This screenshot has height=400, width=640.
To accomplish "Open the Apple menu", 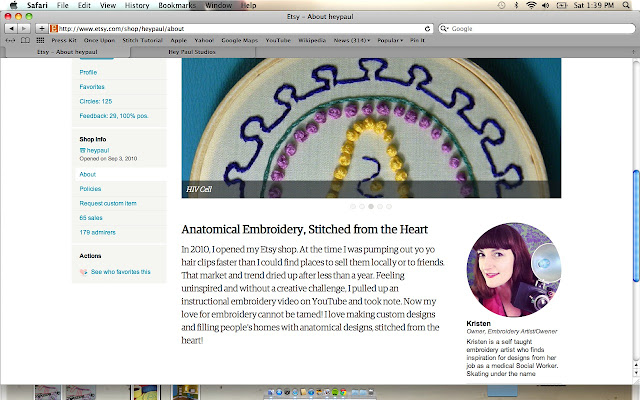I will click(x=14, y=5).
